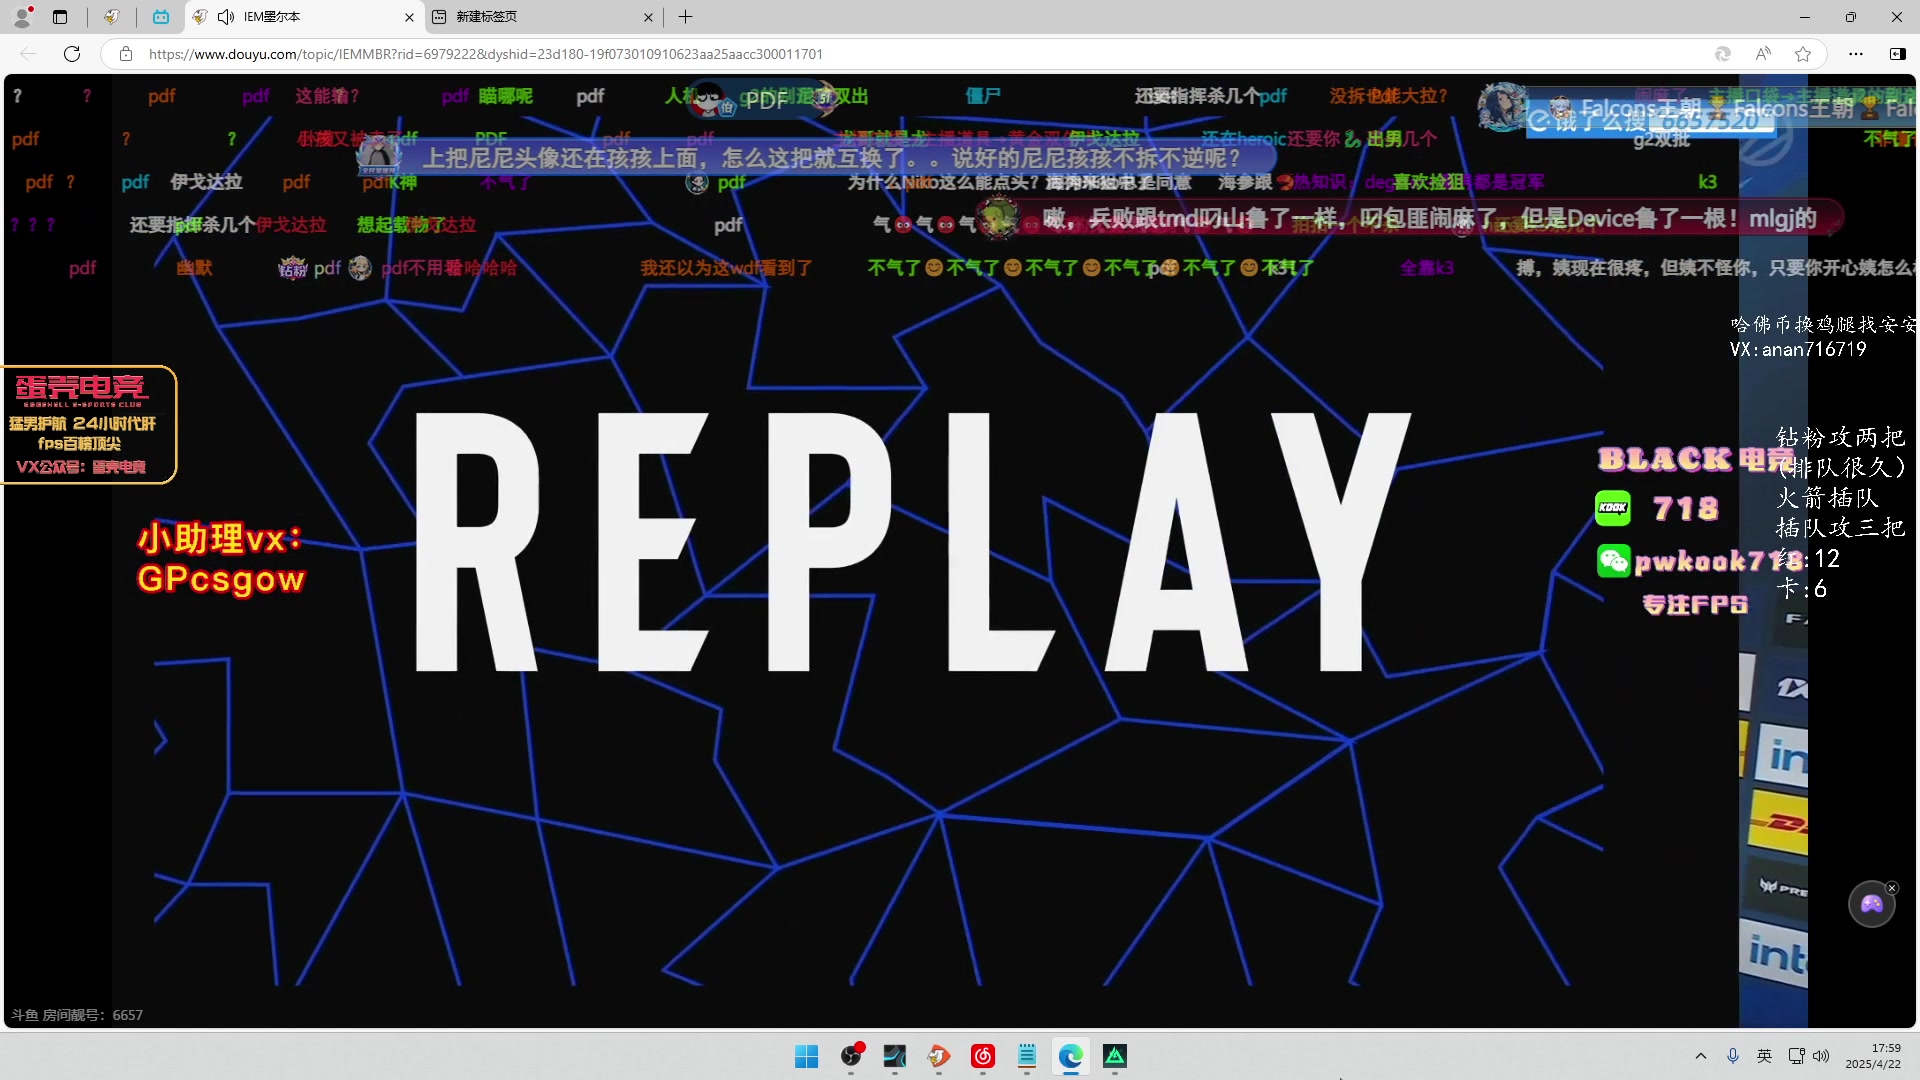Dismiss the floating game controller widget
The height and width of the screenshot is (1080, 1920).
[x=1892, y=888]
